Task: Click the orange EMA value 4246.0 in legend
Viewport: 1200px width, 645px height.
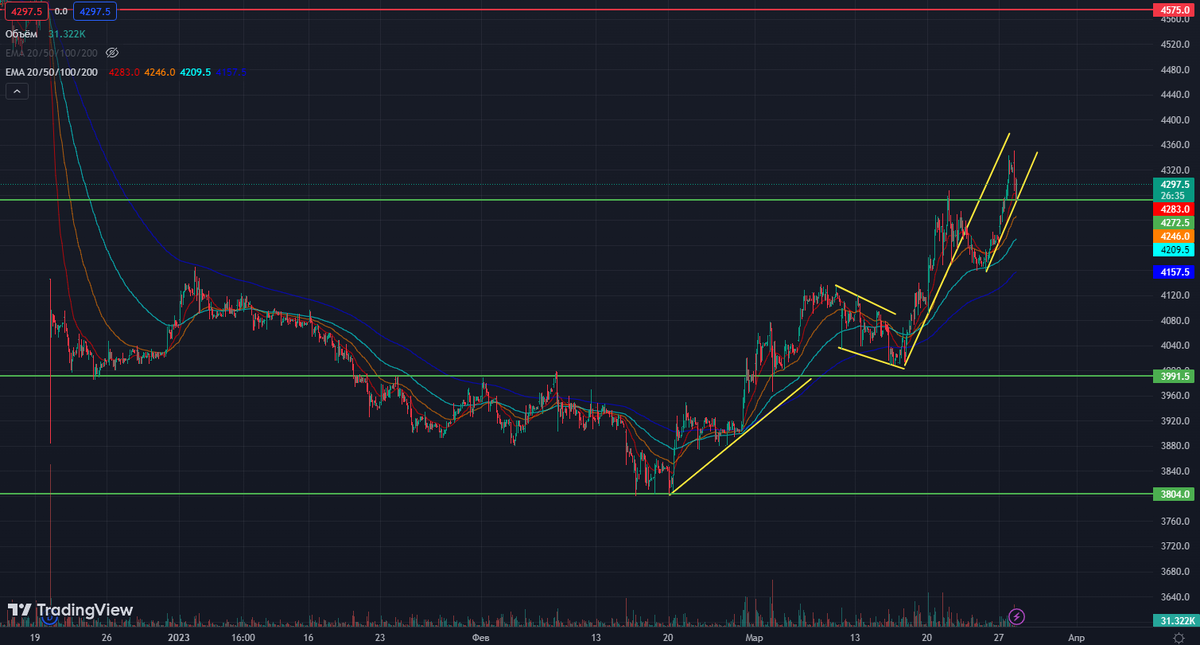Action: [x=159, y=72]
